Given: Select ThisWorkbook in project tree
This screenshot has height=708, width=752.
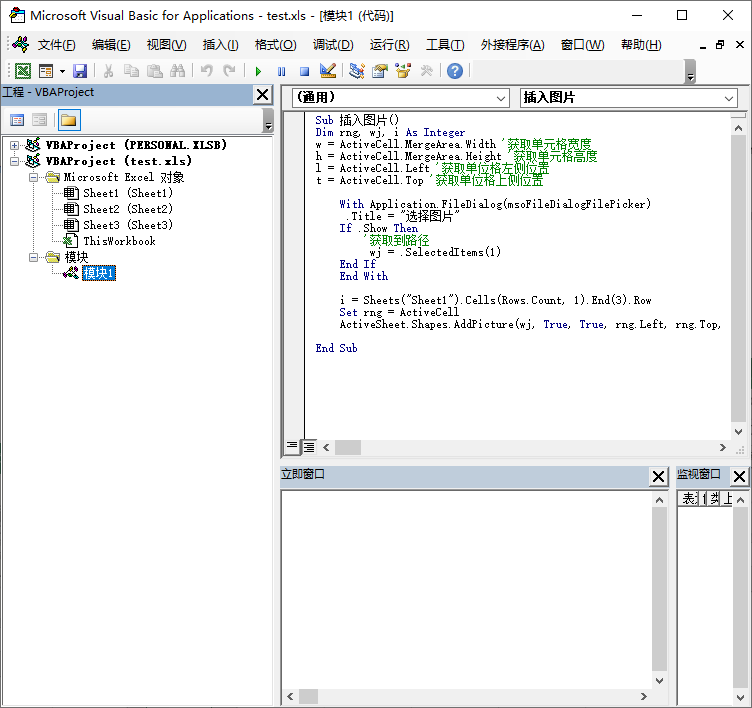Looking at the screenshot, I should [x=119, y=241].
